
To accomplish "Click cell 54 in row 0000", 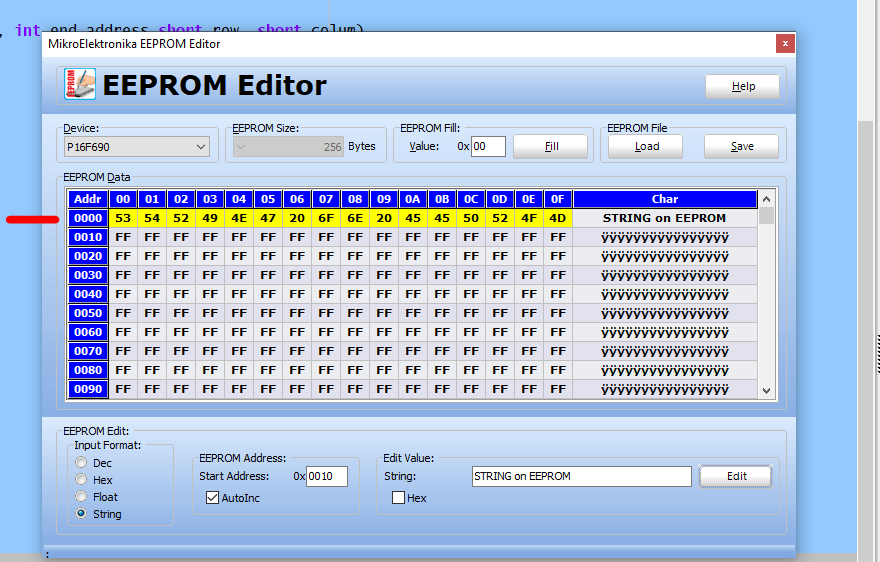I will coord(152,218).
